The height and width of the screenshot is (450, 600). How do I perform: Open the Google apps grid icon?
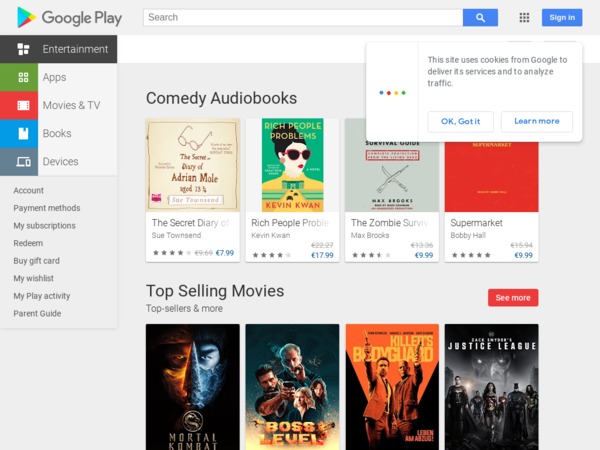click(524, 18)
